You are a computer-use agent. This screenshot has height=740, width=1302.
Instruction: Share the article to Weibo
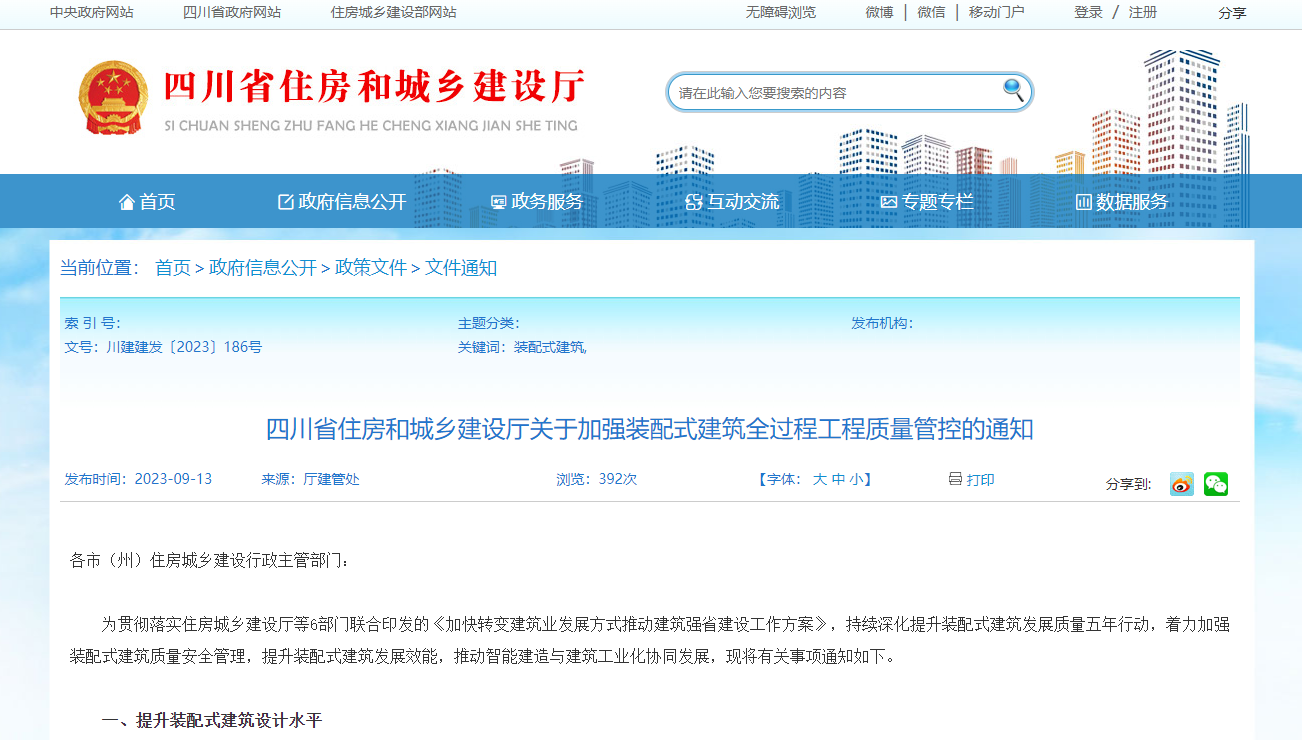[x=1181, y=484]
